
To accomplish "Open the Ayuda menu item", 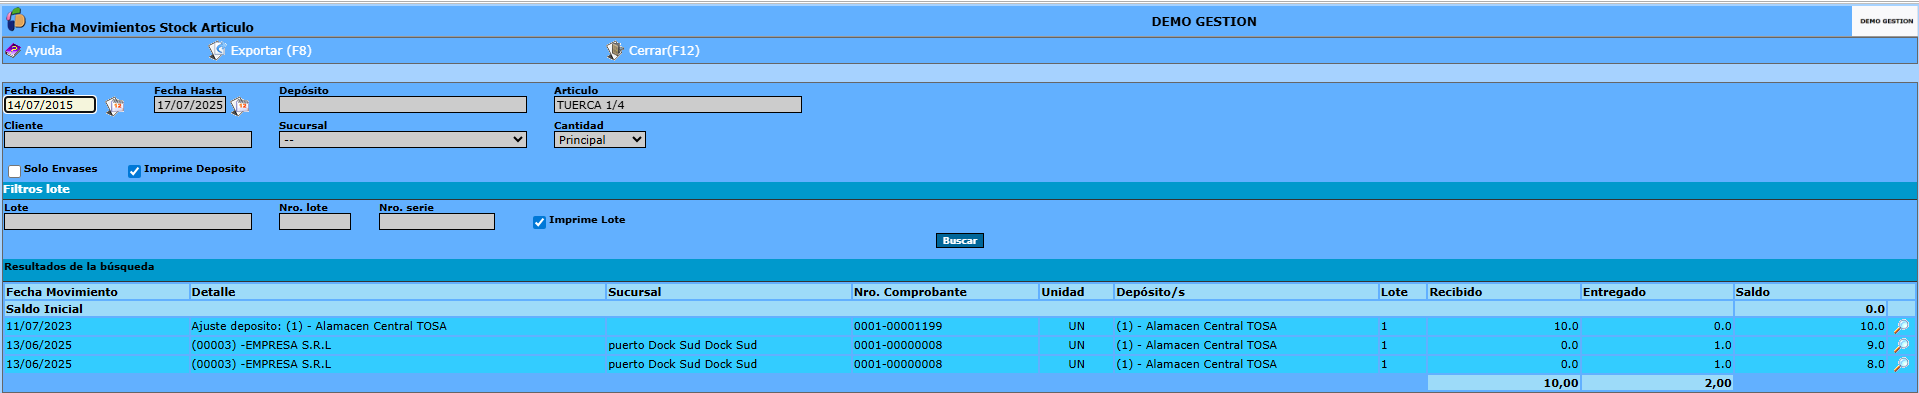I will 43,50.
